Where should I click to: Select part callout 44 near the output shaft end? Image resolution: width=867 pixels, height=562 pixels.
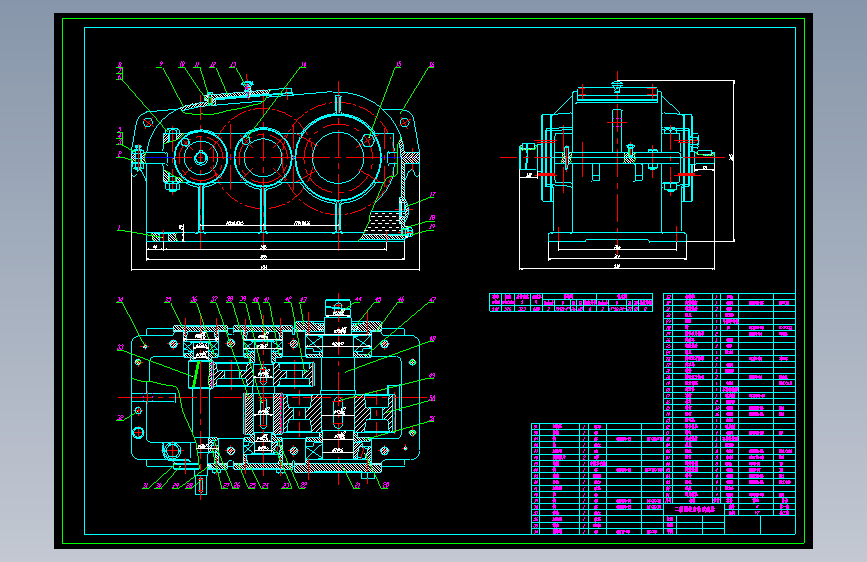pos(358,299)
